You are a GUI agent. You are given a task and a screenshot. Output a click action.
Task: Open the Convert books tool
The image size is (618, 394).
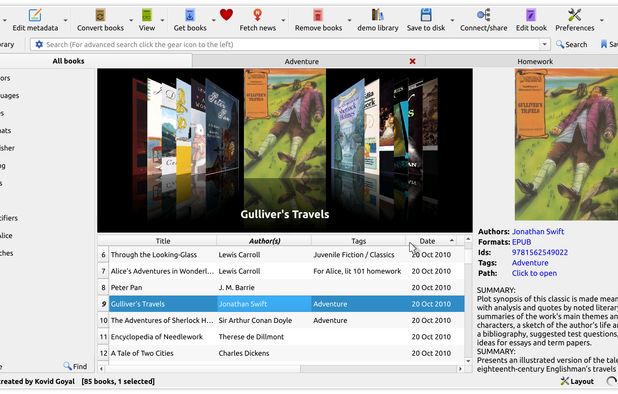click(x=100, y=20)
